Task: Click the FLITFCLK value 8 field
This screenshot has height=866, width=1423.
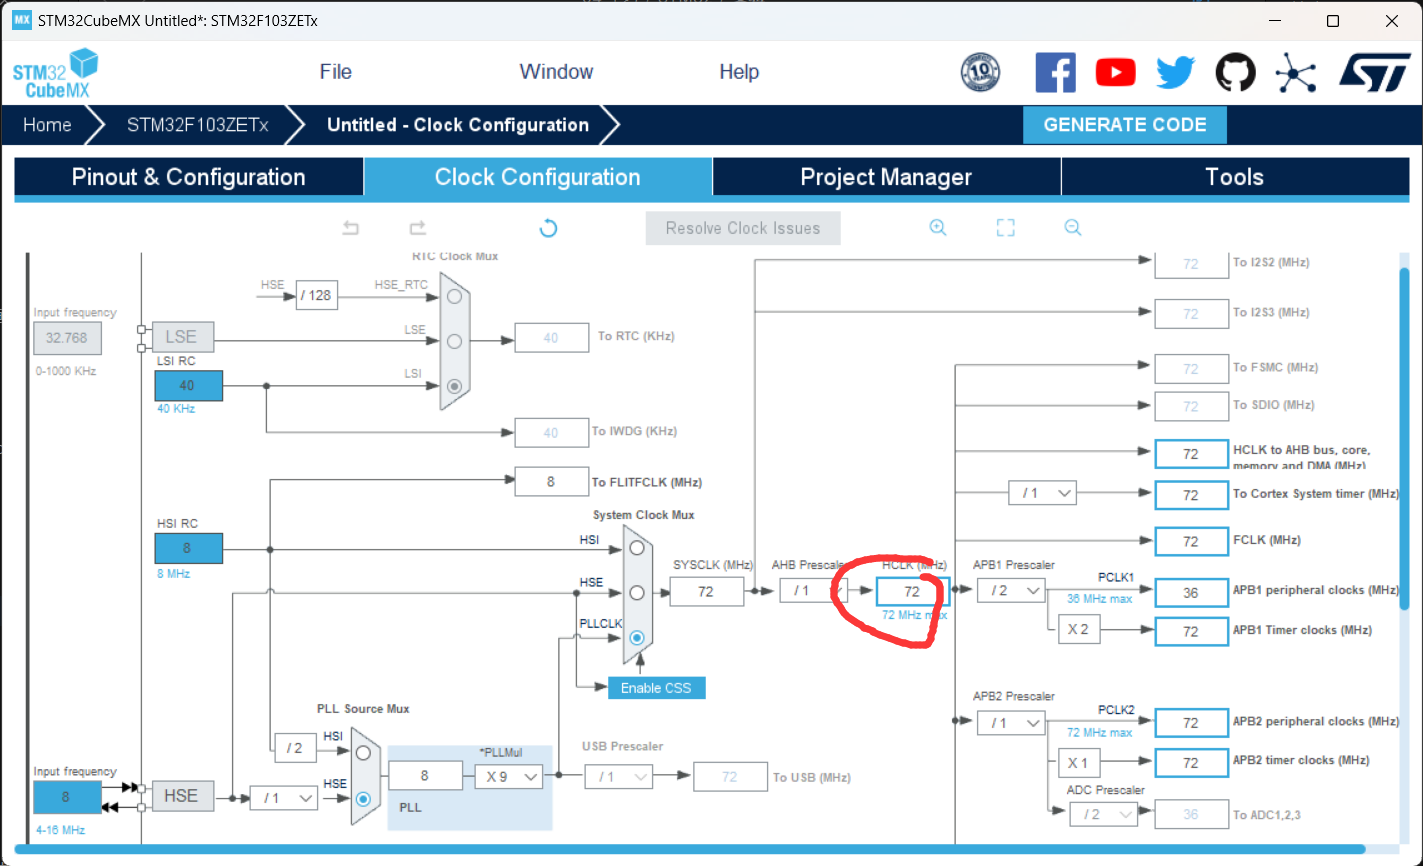Action: pyautogui.click(x=551, y=481)
